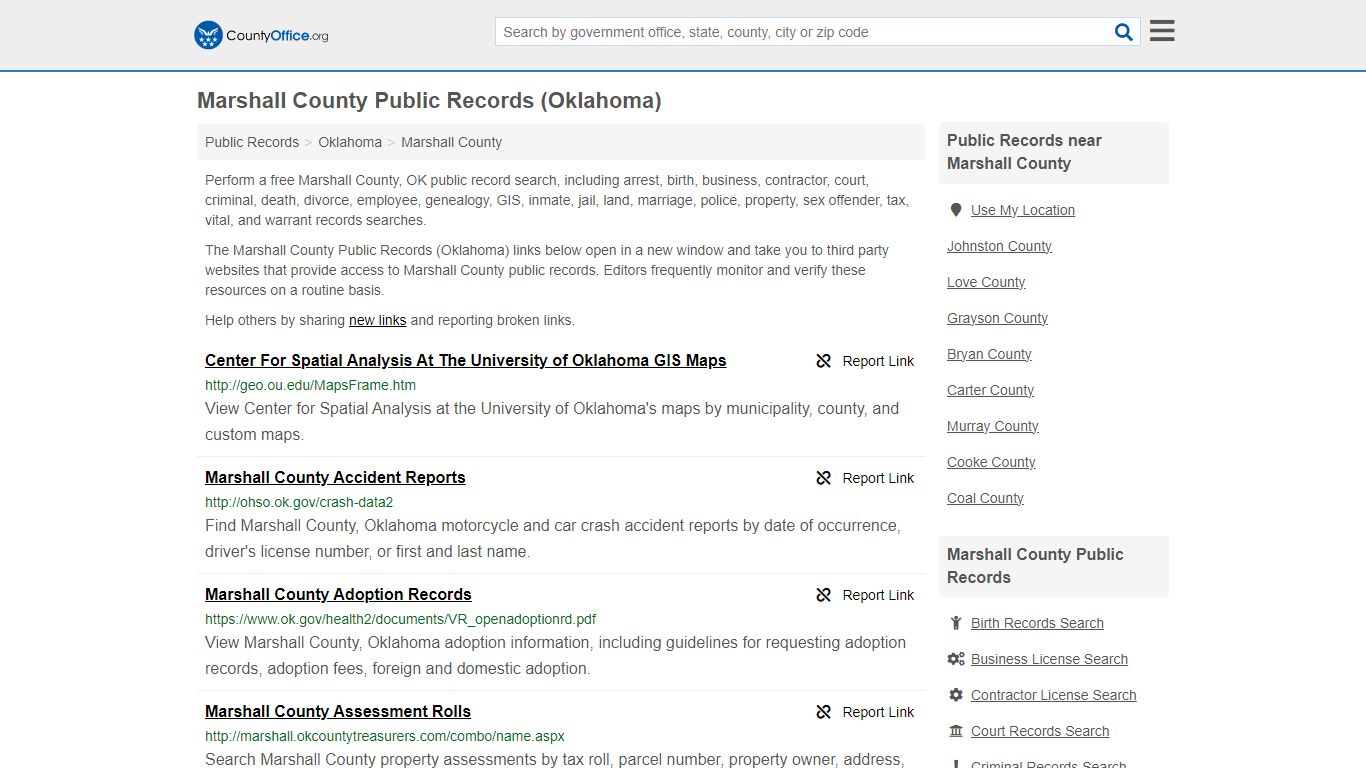This screenshot has height=768, width=1366.
Task: Open Contractor License Search
Action: tap(1053, 695)
